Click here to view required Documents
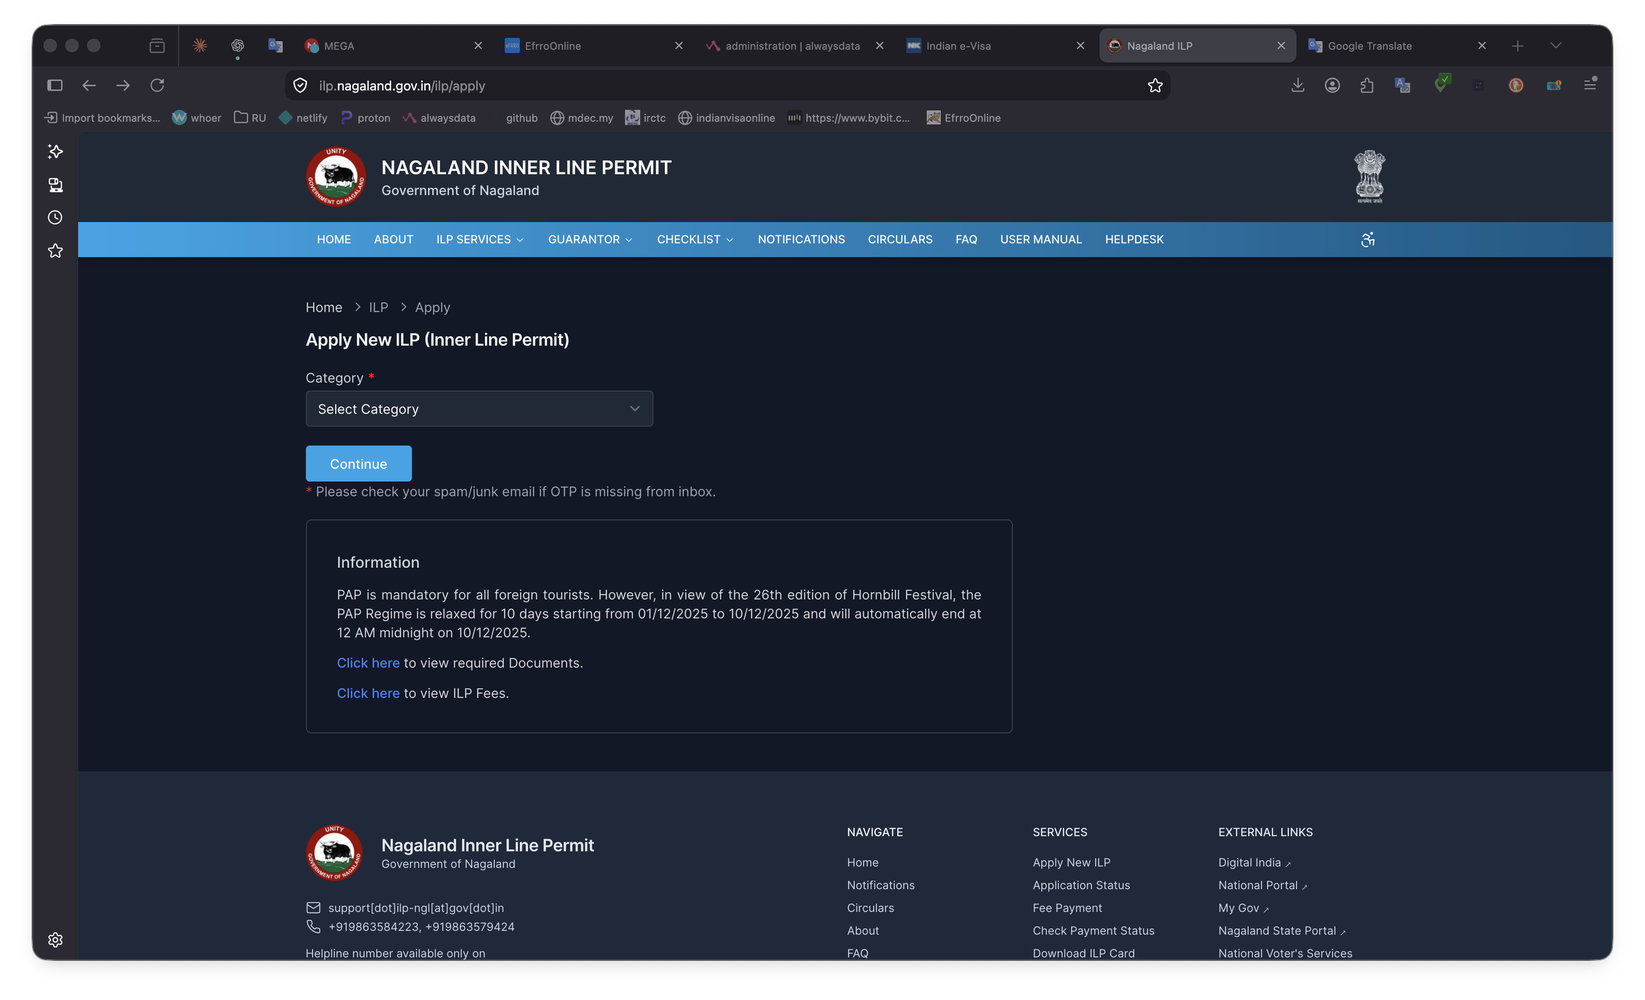1645x1000 pixels. click(368, 663)
